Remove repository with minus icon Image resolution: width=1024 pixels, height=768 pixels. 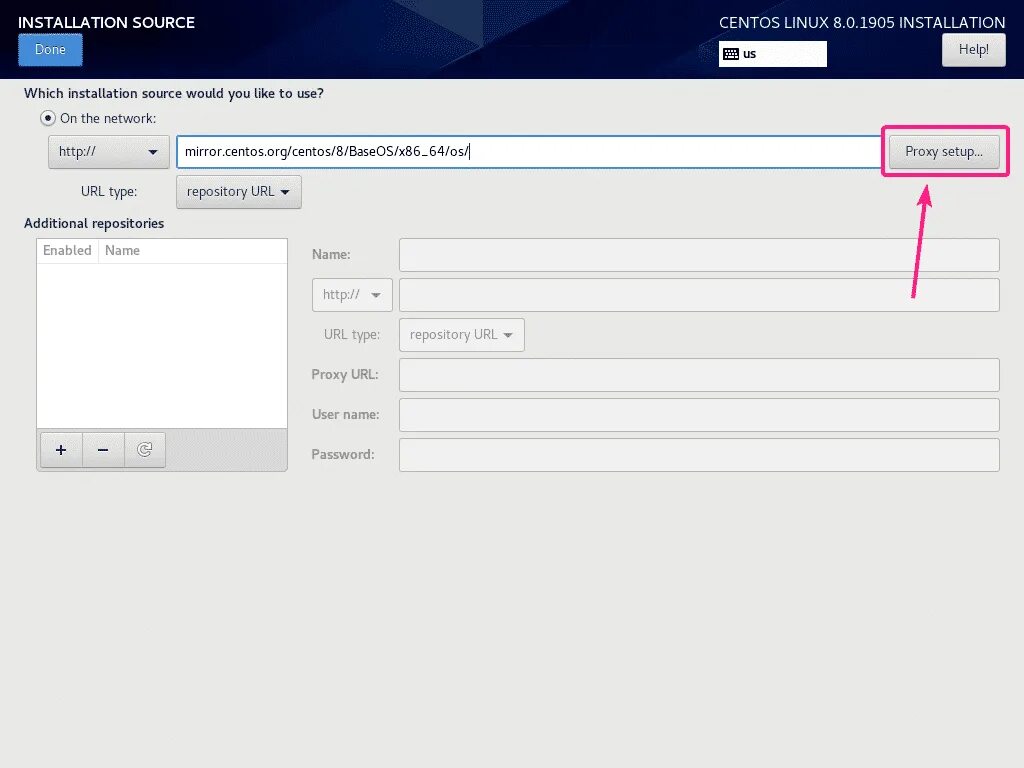[103, 450]
